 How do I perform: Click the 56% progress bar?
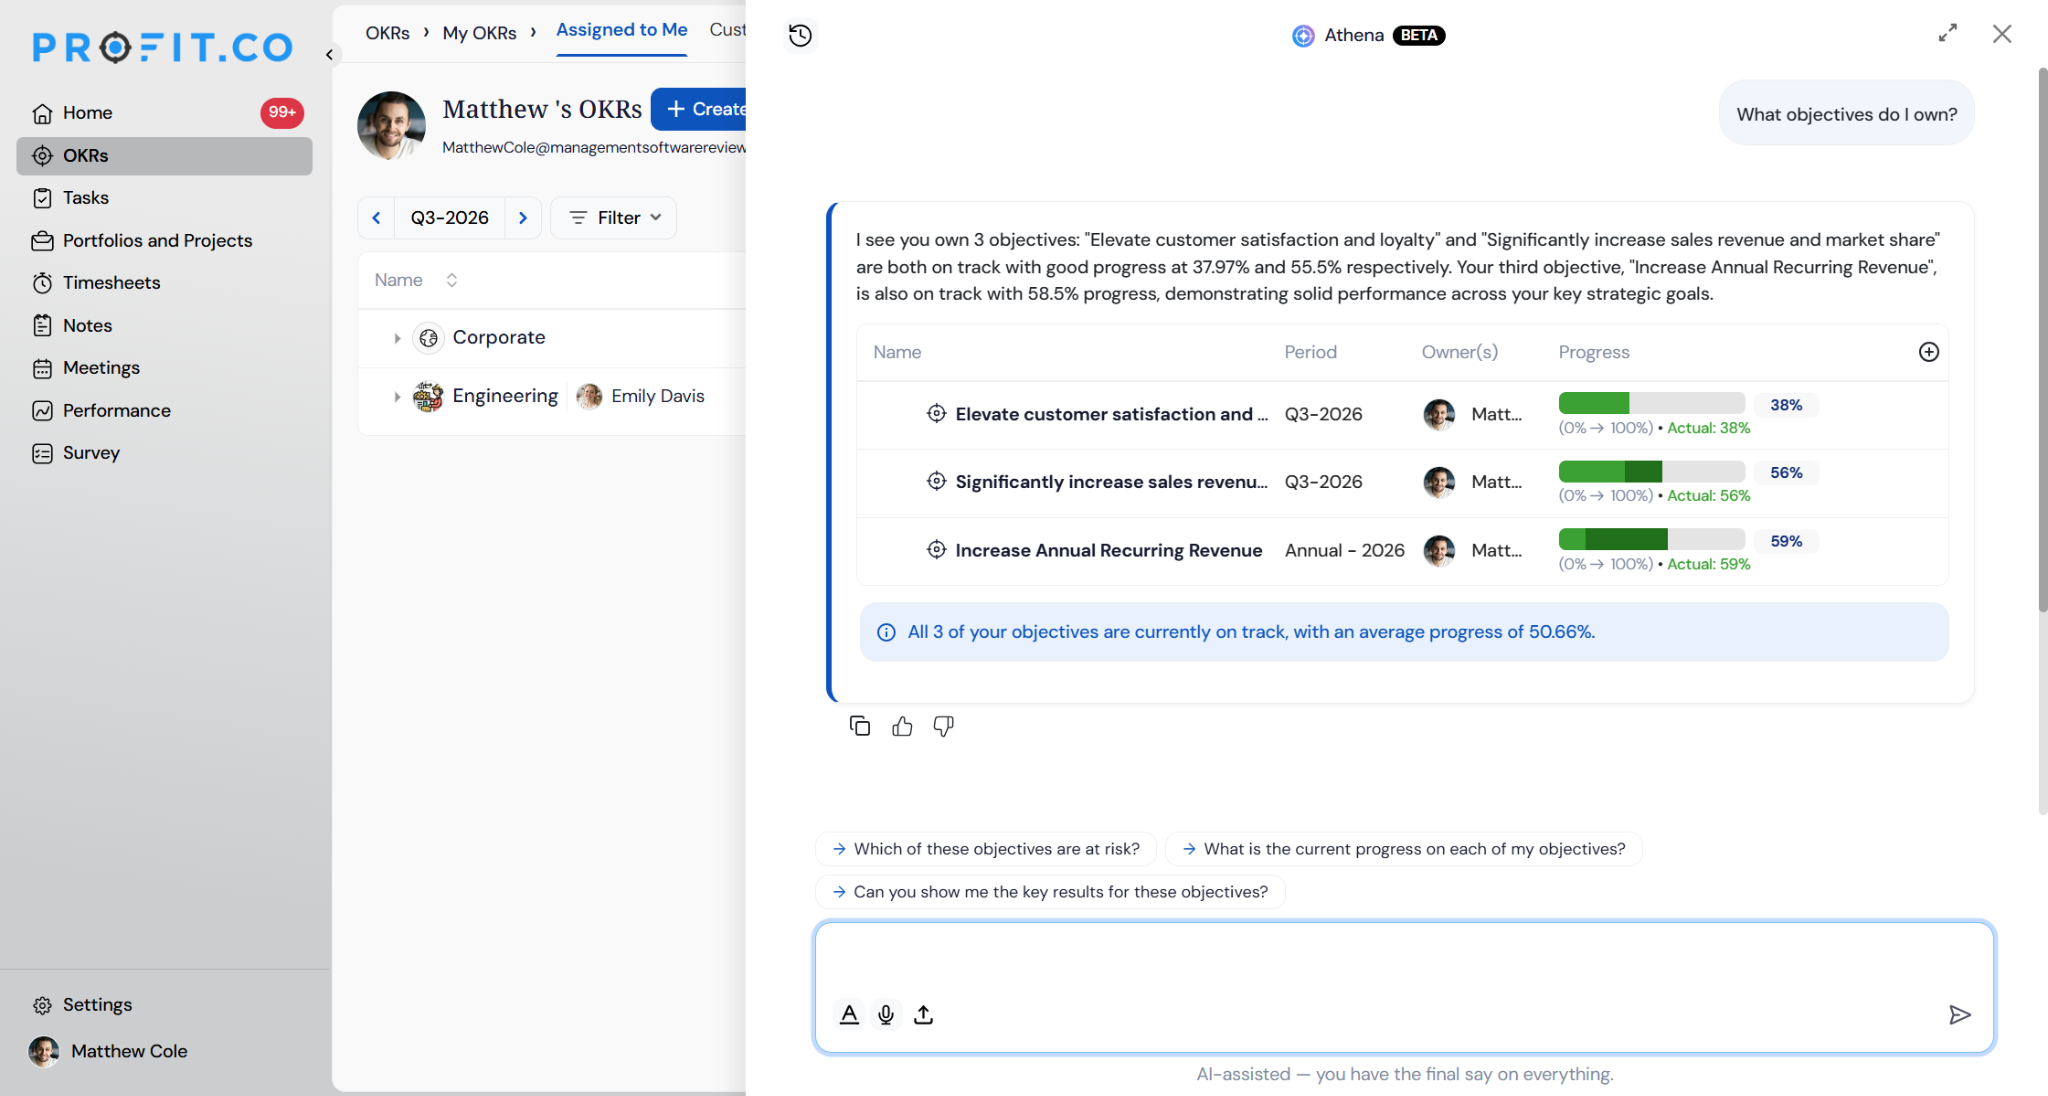1651,471
